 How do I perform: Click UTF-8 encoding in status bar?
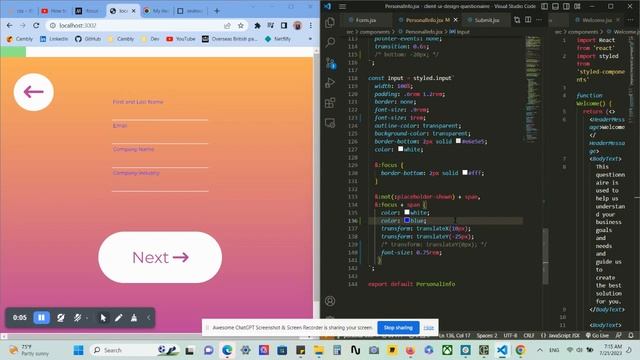(x=510, y=336)
